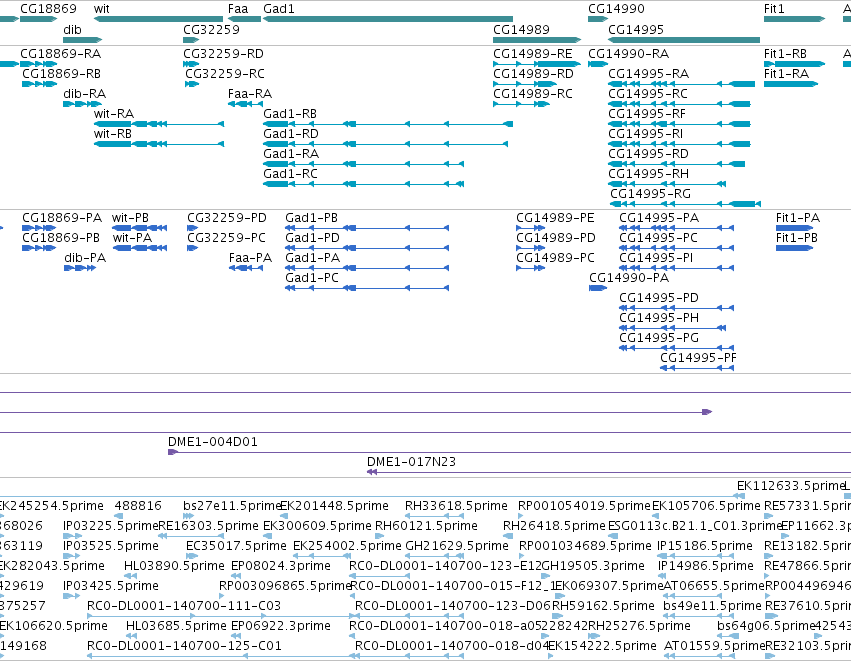This screenshot has height=661, width=851.
Task: Select transcript CG14995-RH
Action: click(x=666, y=184)
